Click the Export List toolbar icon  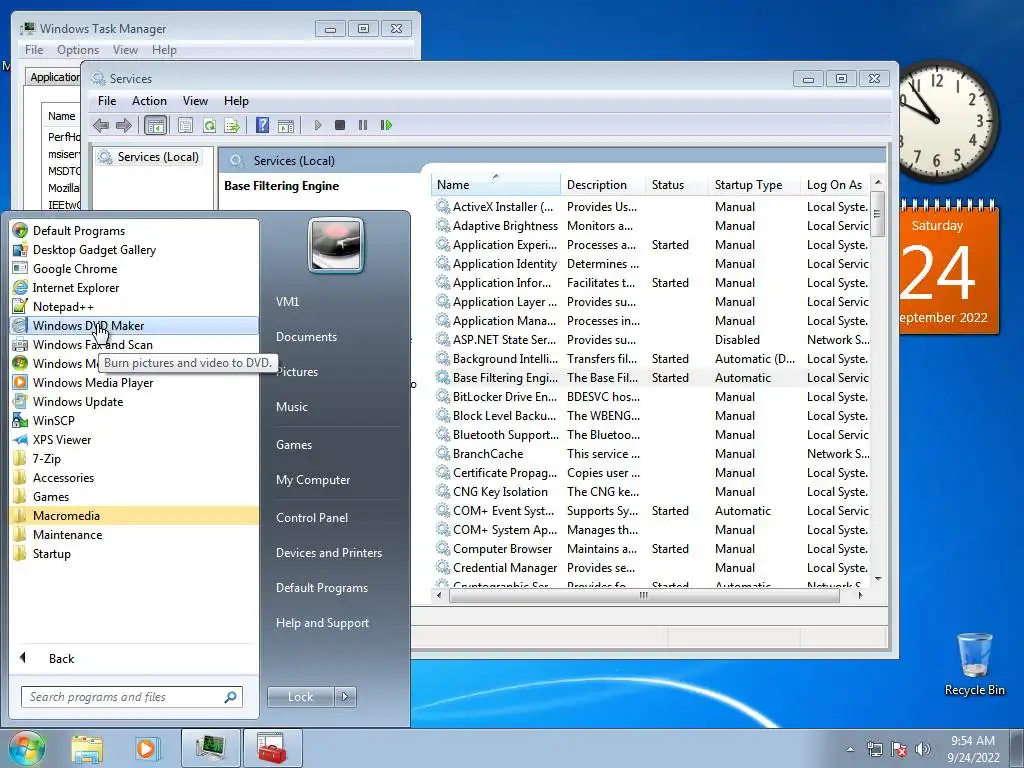tap(232, 125)
